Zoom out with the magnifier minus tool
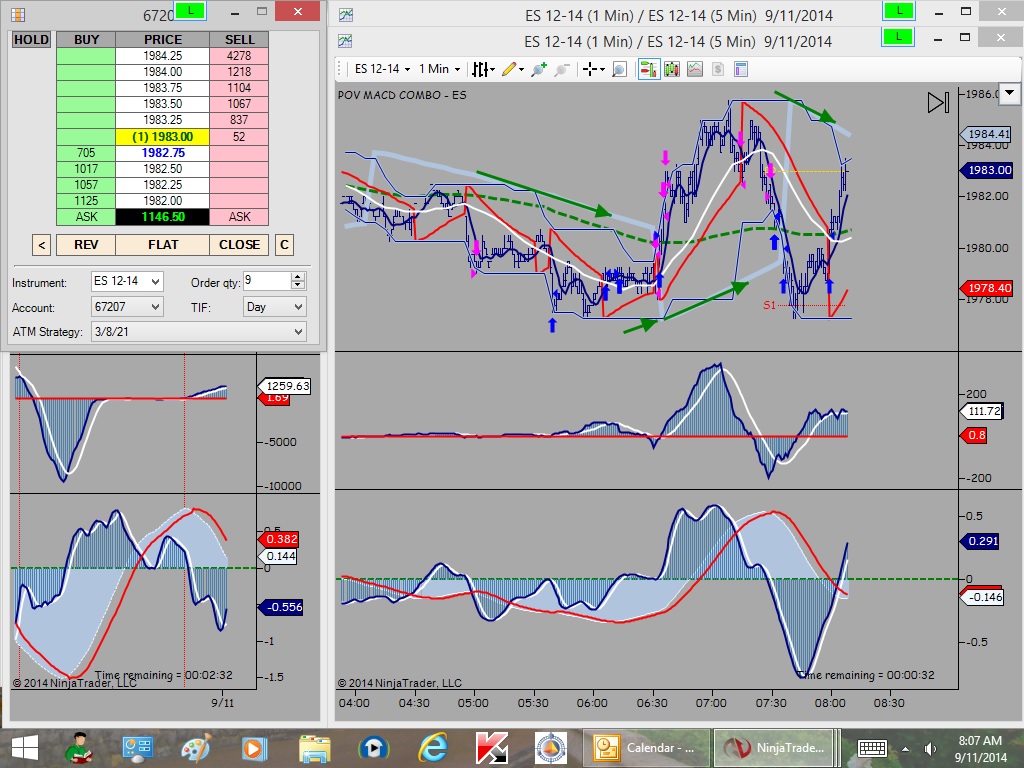1024x768 pixels. click(x=562, y=69)
